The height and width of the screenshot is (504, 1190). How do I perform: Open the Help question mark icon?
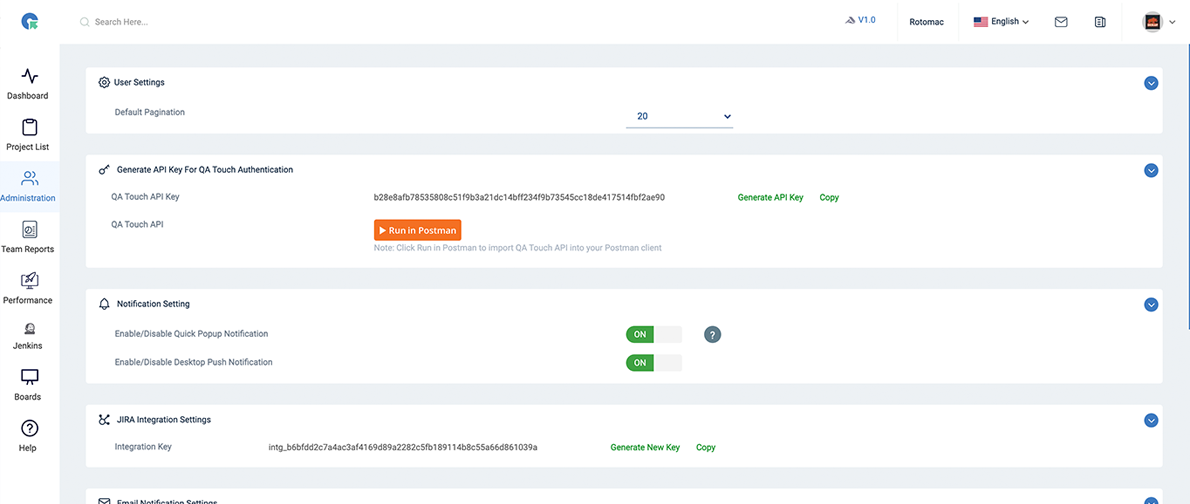tap(30, 428)
